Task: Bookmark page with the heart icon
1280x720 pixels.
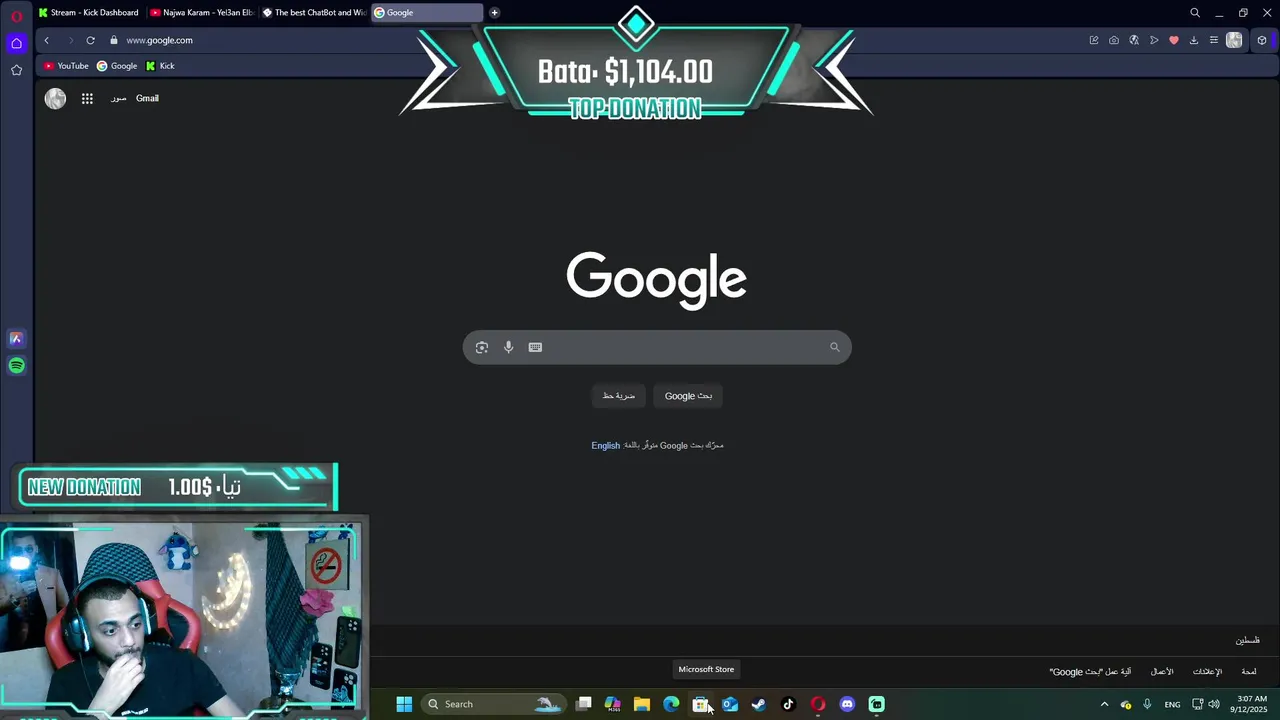Action: click(1174, 40)
